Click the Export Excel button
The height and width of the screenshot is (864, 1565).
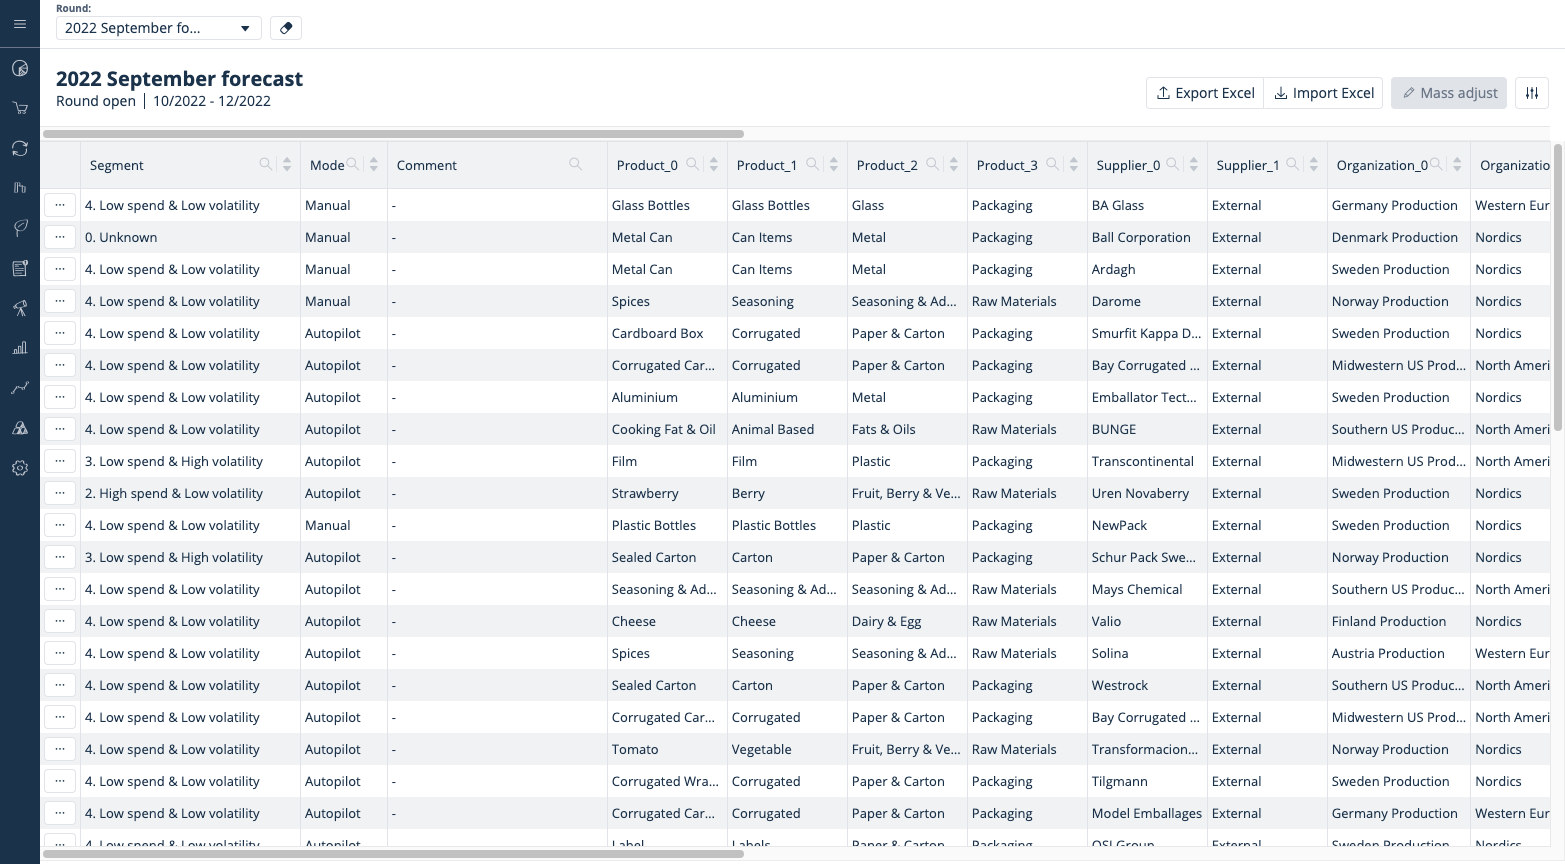[x=1204, y=93]
